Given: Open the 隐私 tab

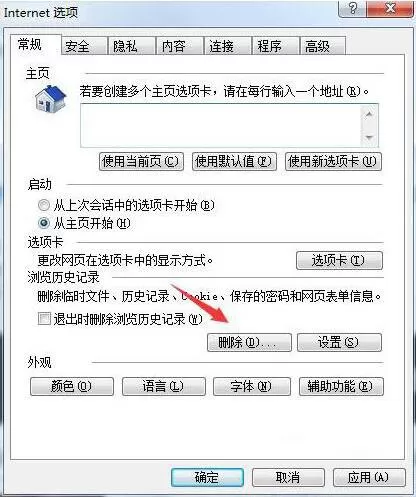Looking at the screenshot, I should (x=125, y=46).
